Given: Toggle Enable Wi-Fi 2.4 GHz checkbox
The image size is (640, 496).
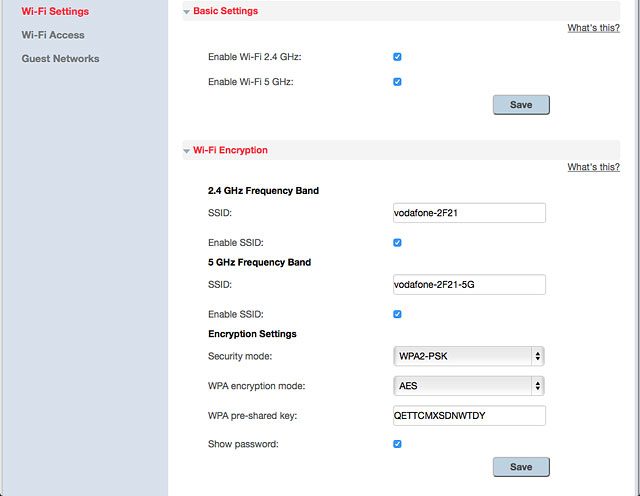Looking at the screenshot, I should (397, 57).
